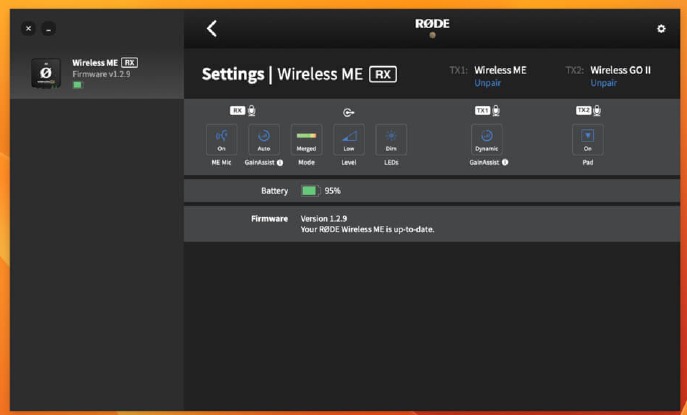Image resolution: width=687 pixels, height=415 pixels.
Task: Unpair the TX1 Wireless ME transmitter
Action: pos(487,83)
